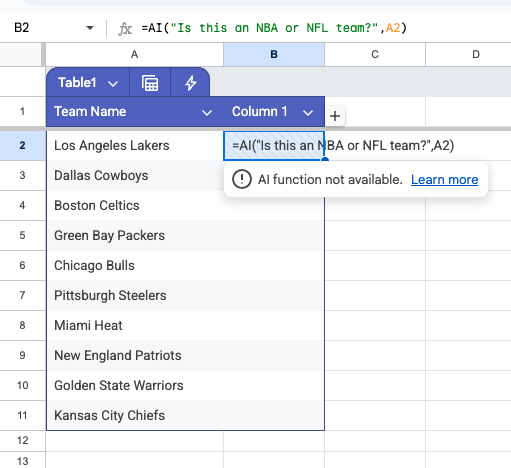
Task: Click the blue fill handle on B2
Action: [325, 160]
